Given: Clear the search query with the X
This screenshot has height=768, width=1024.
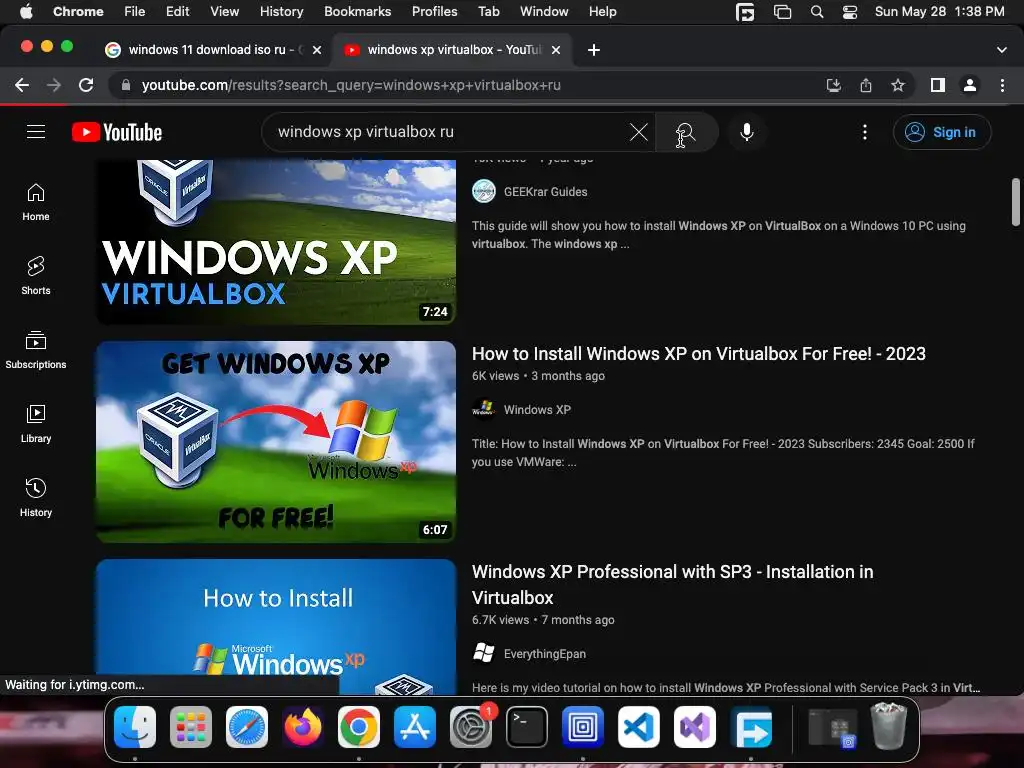Looking at the screenshot, I should 638,132.
